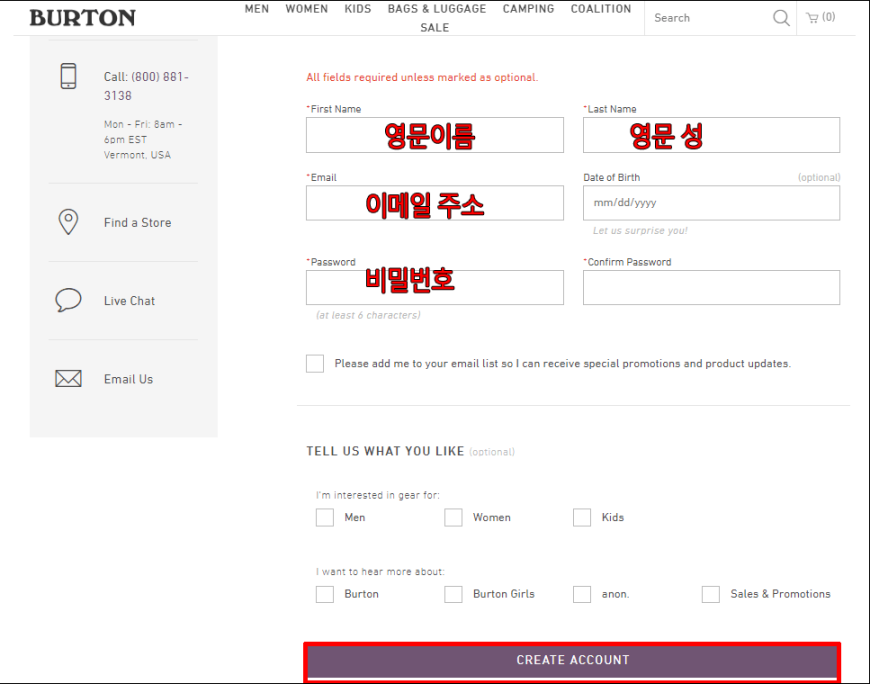Check the Kids gear interest box

(x=582, y=517)
